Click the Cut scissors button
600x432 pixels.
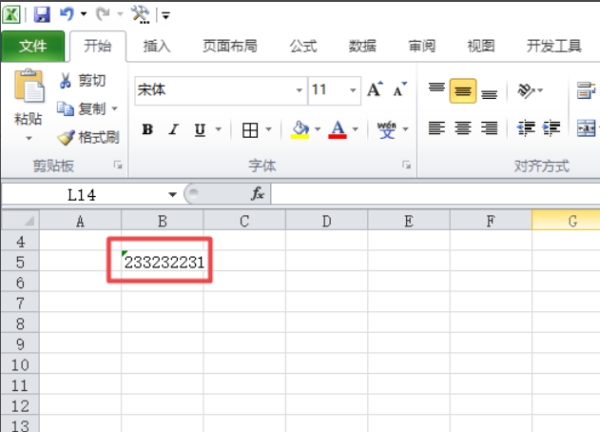click(82, 81)
